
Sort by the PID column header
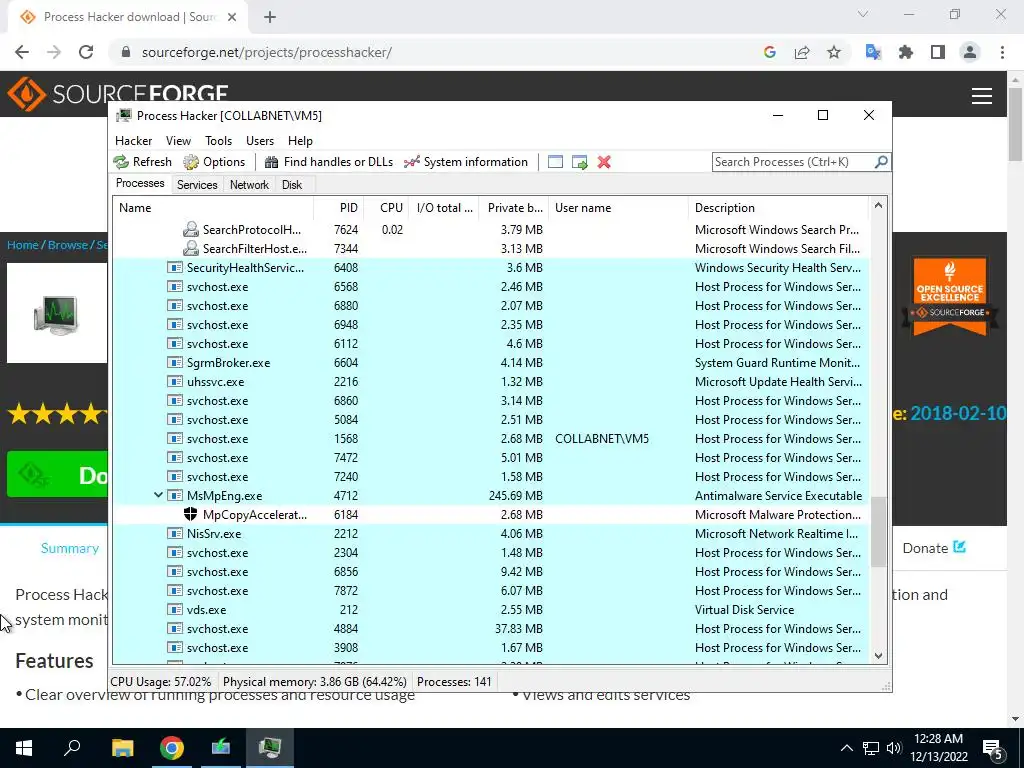coord(338,208)
